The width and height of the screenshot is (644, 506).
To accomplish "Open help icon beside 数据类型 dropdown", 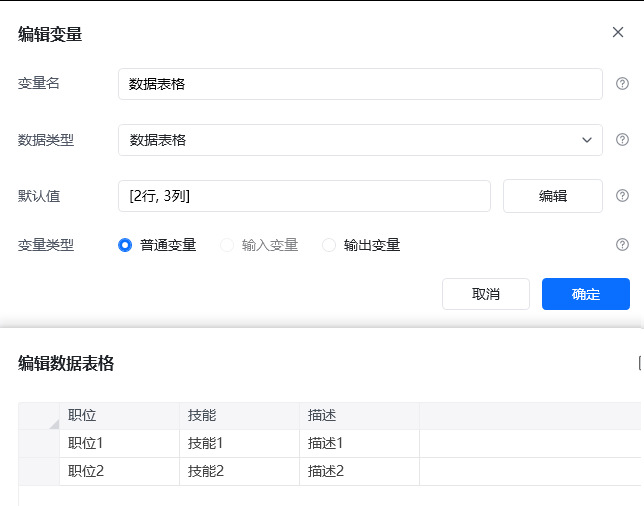I will click(x=622, y=140).
